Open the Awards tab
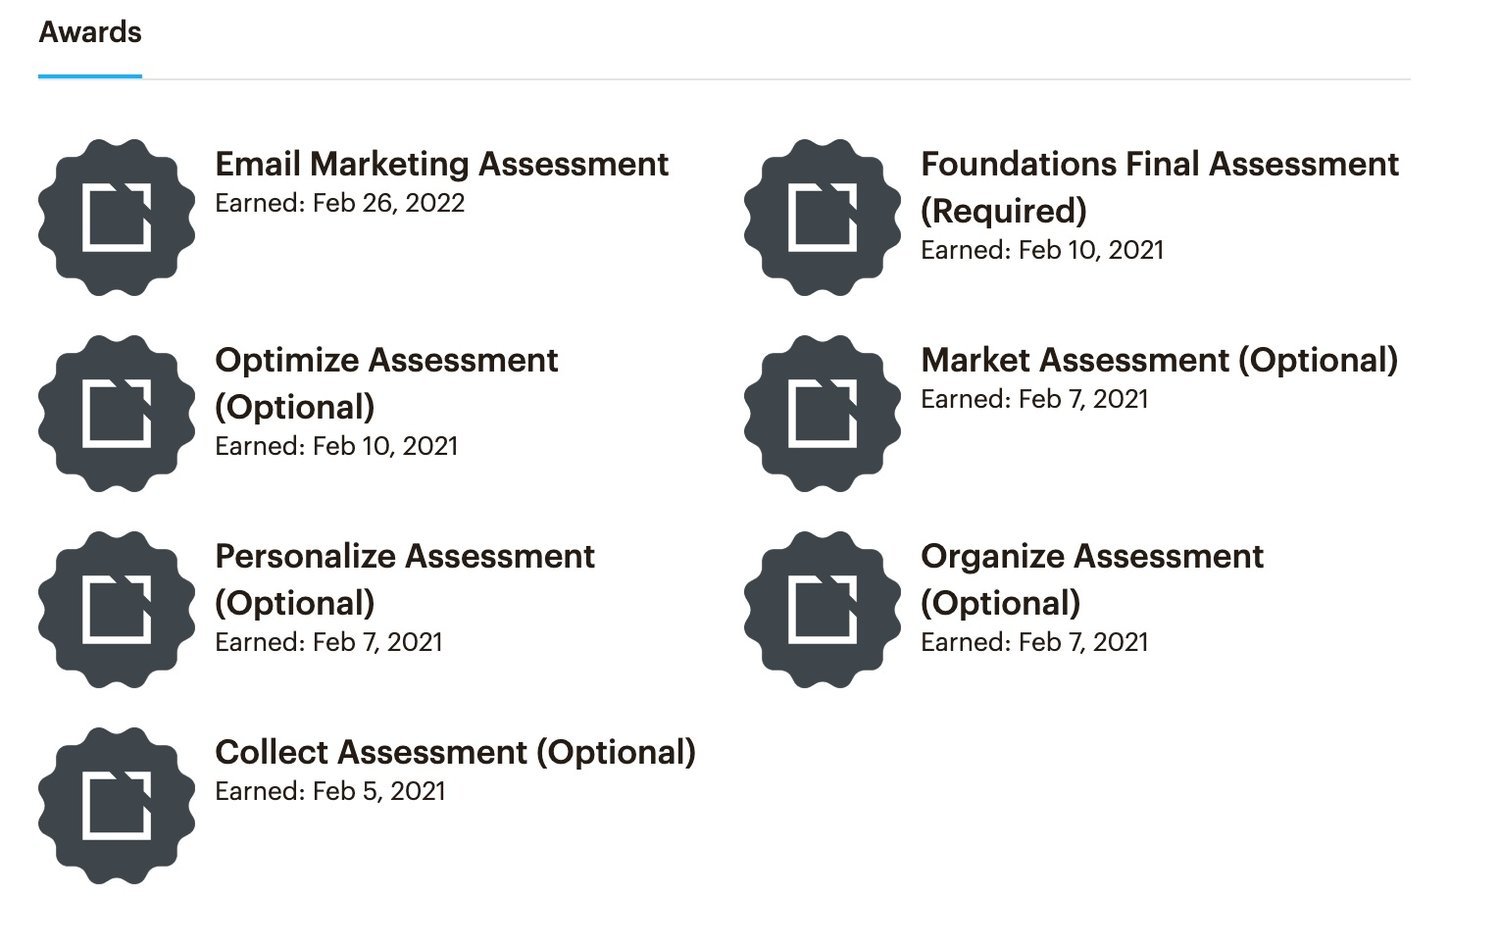This screenshot has height=945, width=1500. [x=90, y=33]
